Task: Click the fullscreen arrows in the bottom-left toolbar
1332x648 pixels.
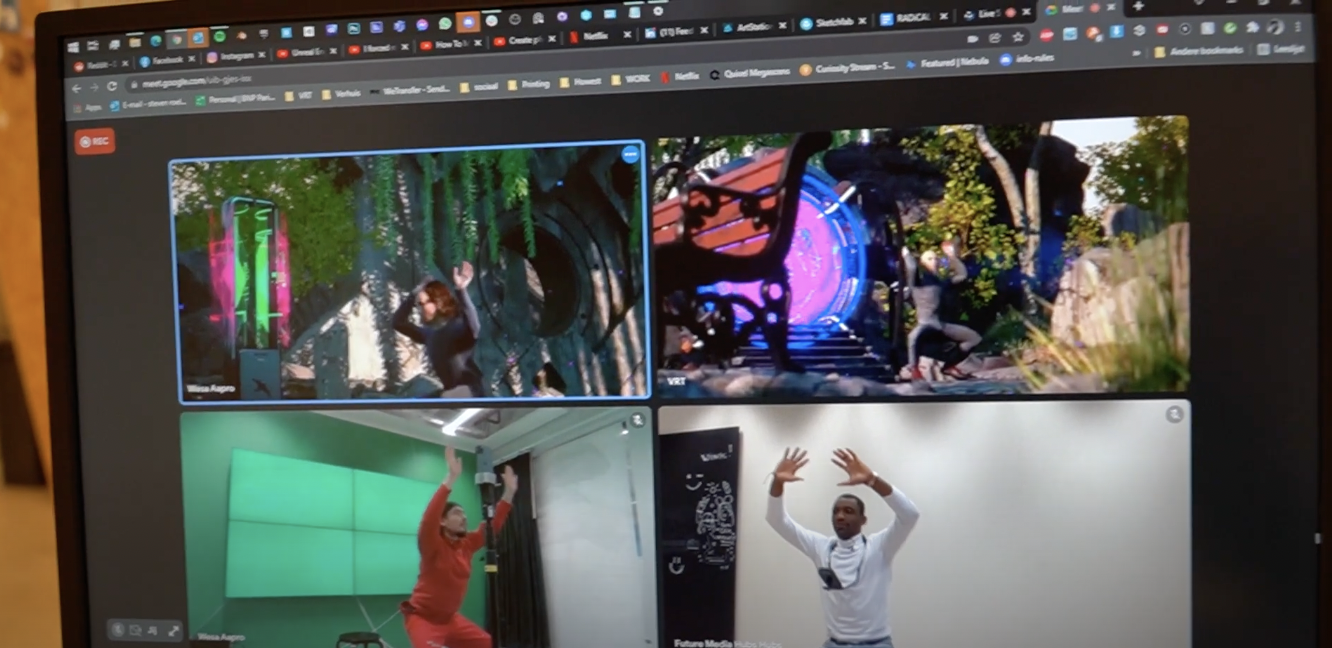Action: point(173,631)
